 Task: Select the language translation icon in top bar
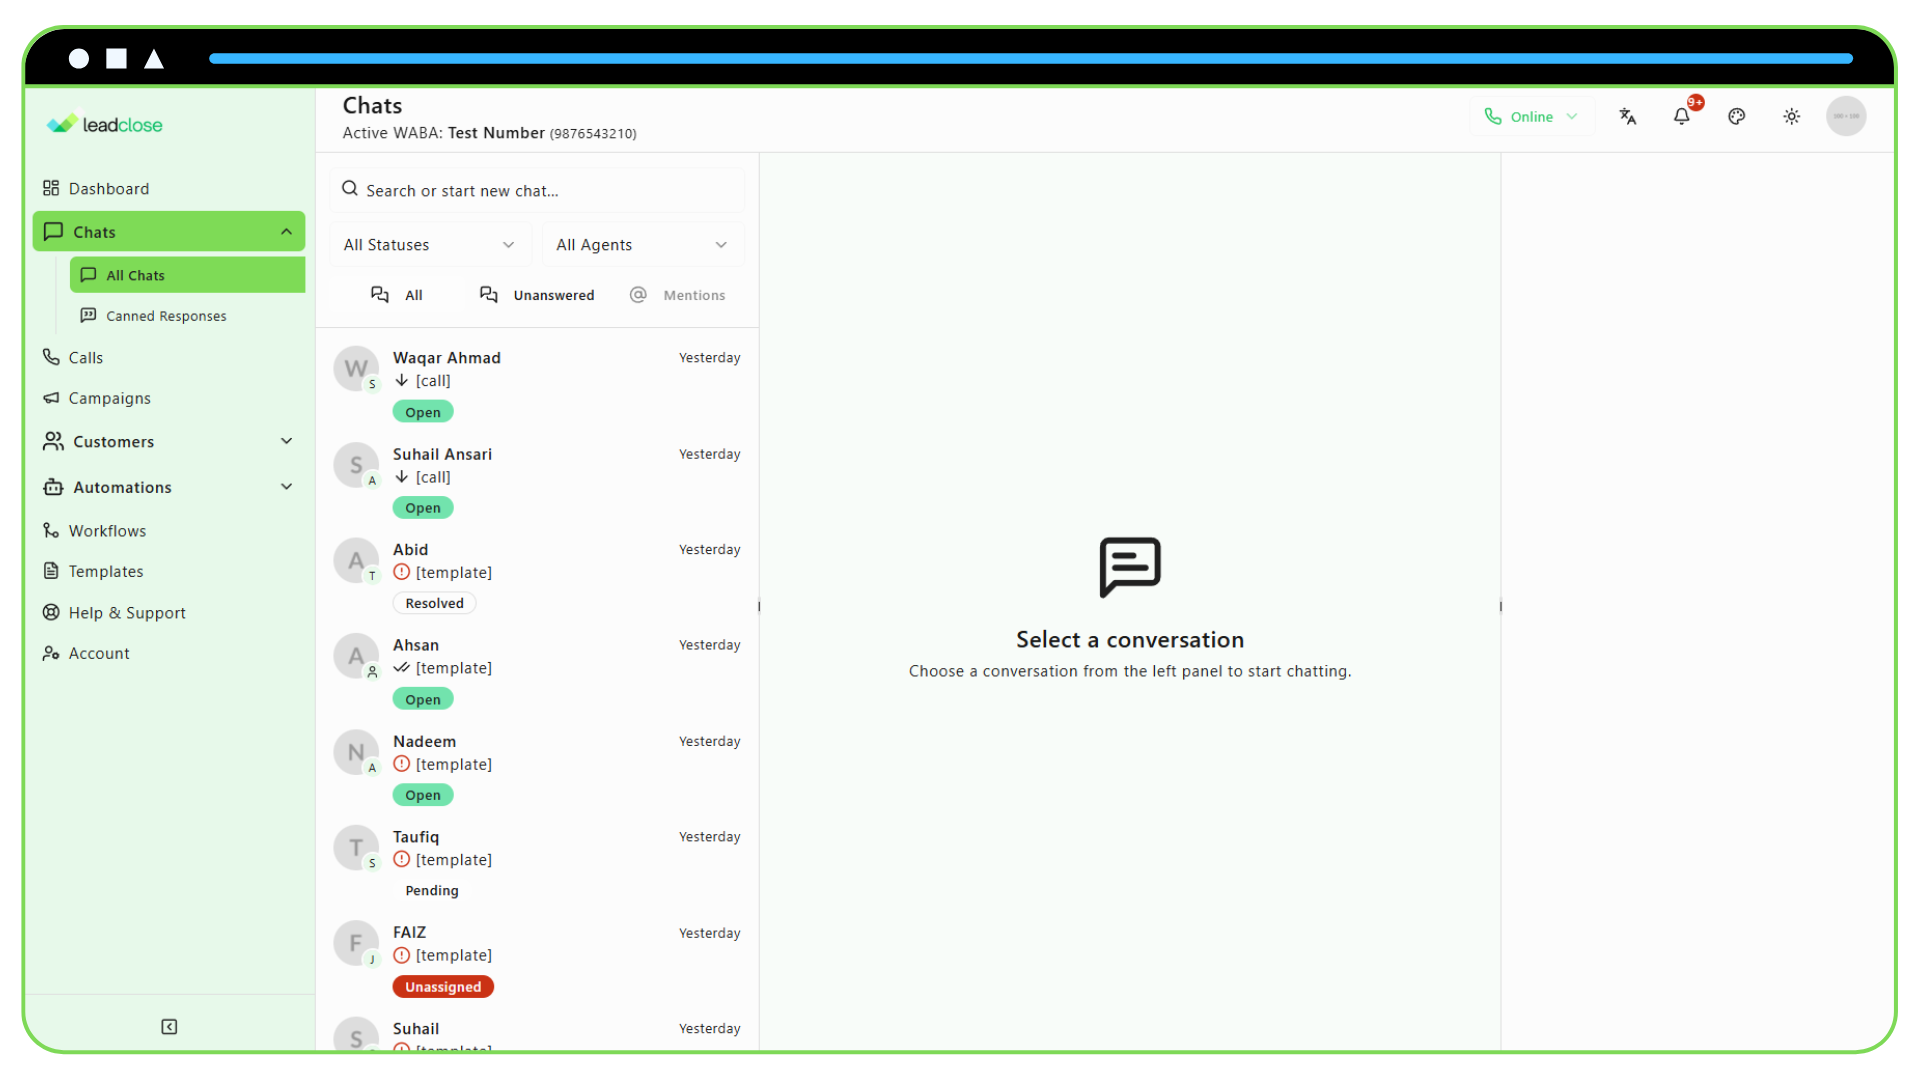[x=1628, y=116]
